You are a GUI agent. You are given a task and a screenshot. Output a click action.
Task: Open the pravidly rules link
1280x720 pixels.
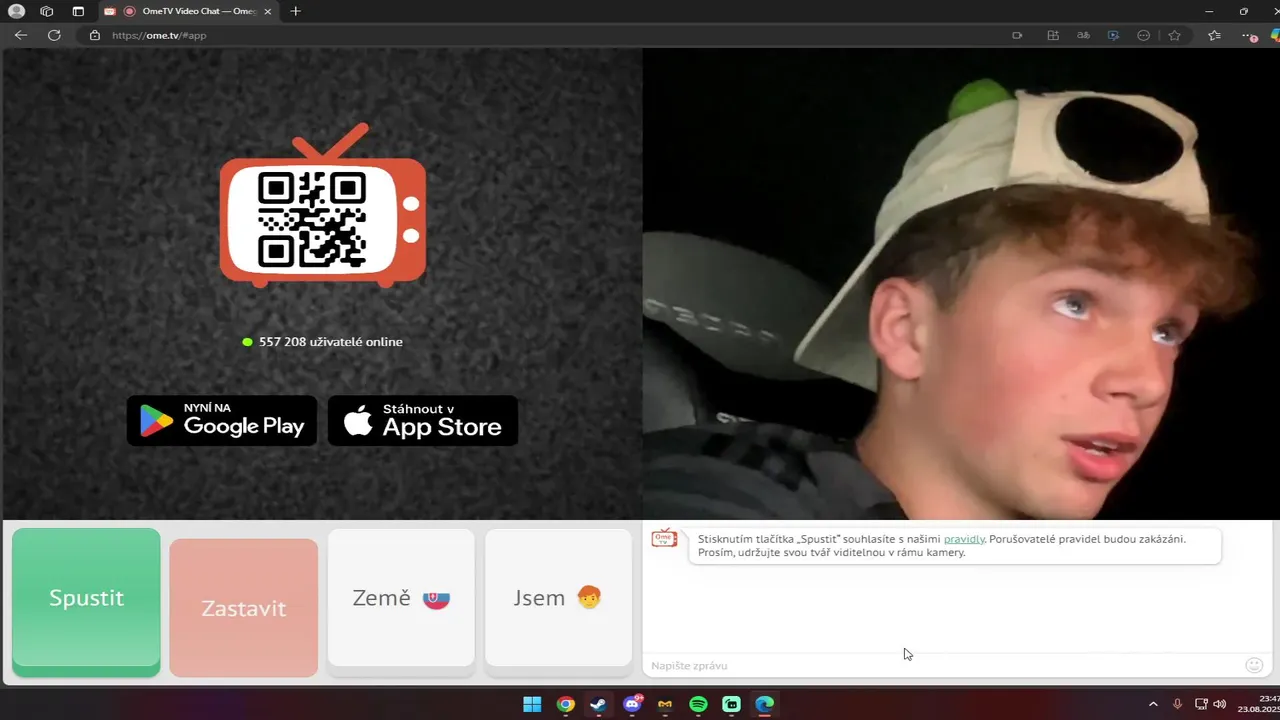964,539
